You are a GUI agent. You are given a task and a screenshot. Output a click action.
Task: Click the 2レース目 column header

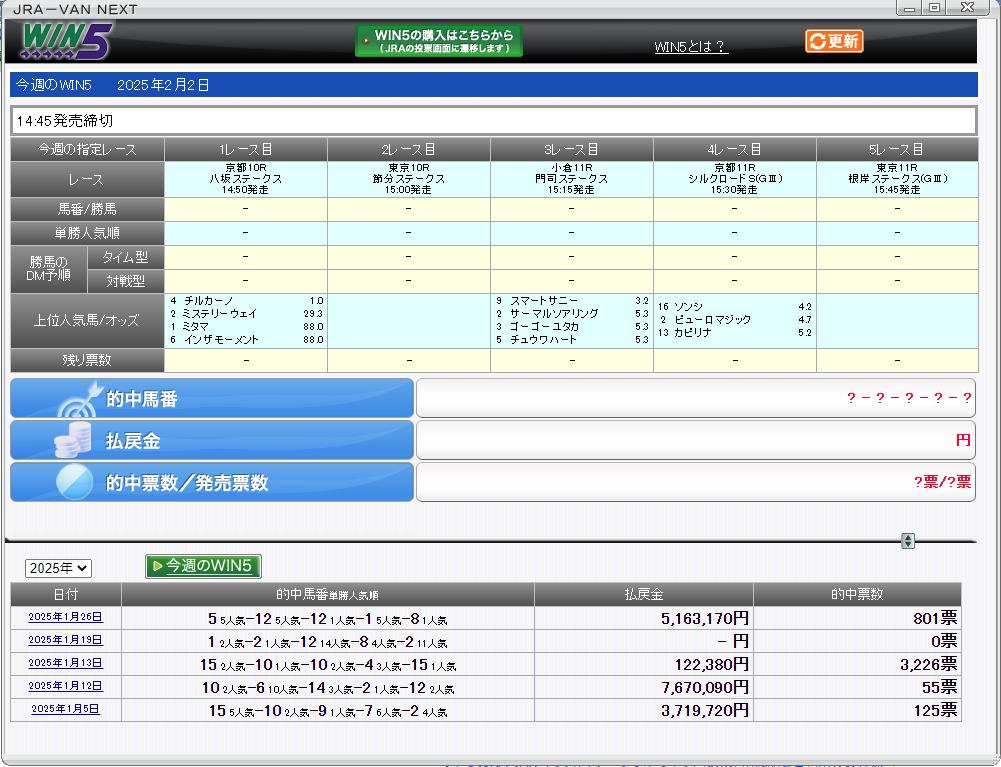coord(409,149)
